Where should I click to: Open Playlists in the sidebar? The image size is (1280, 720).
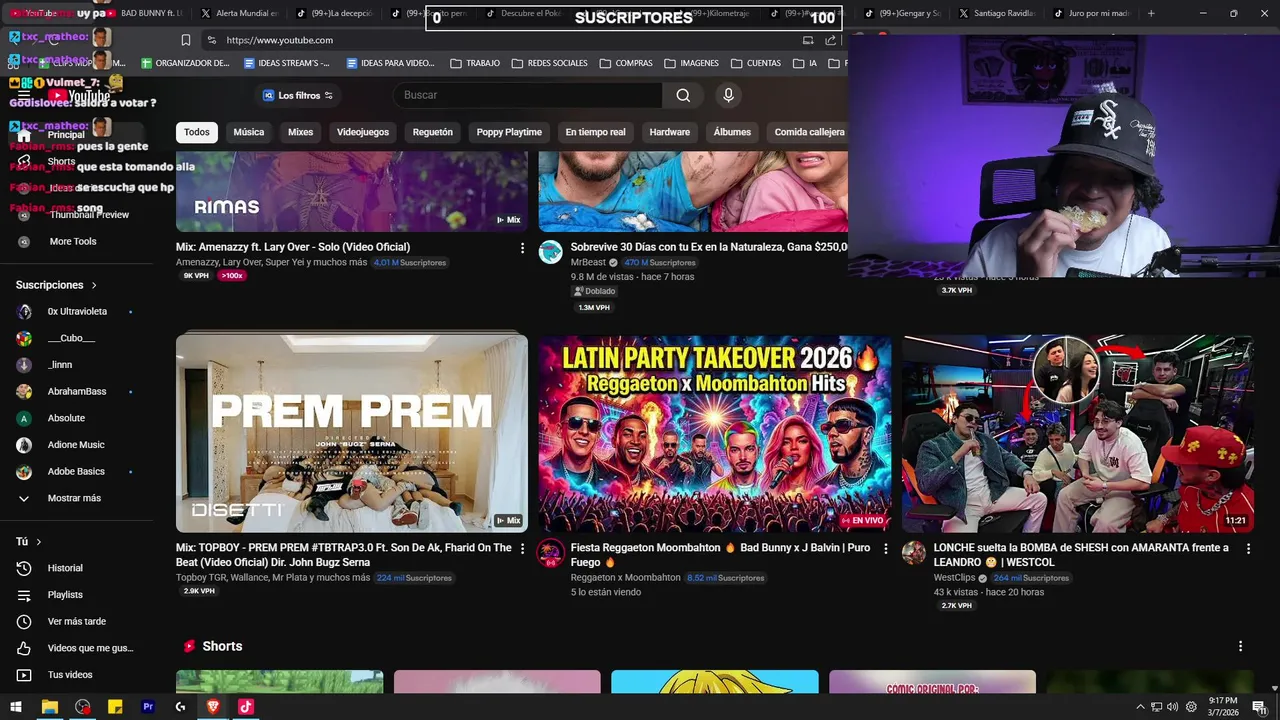pos(65,595)
